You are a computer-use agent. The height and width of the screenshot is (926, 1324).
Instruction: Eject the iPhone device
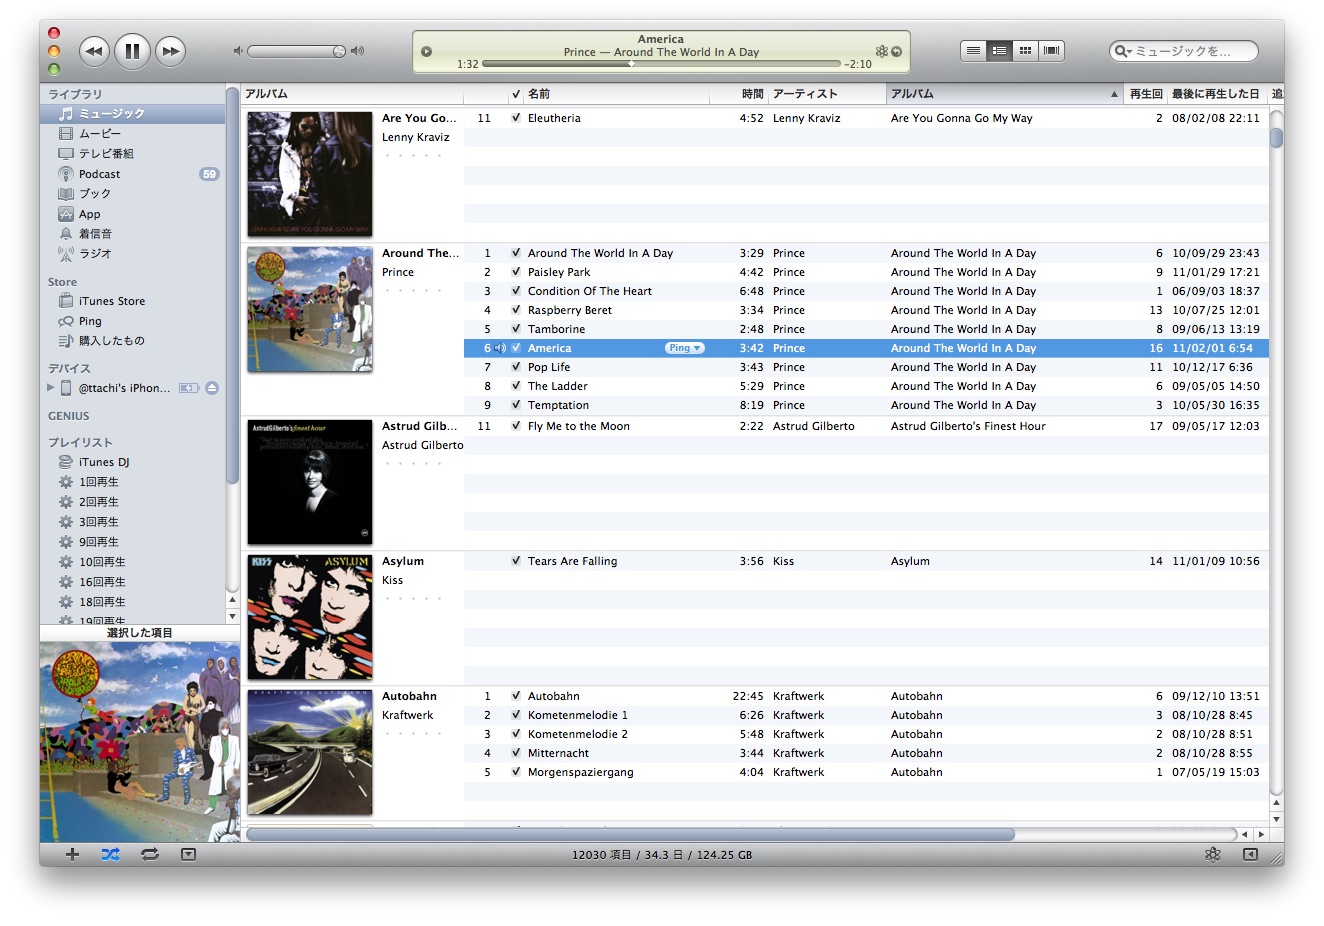pyautogui.click(x=212, y=388)
